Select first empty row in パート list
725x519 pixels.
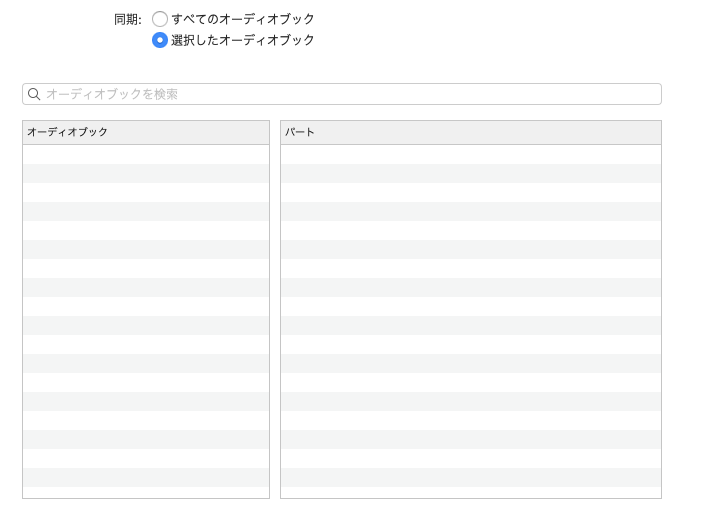click(x=470, y=154)
